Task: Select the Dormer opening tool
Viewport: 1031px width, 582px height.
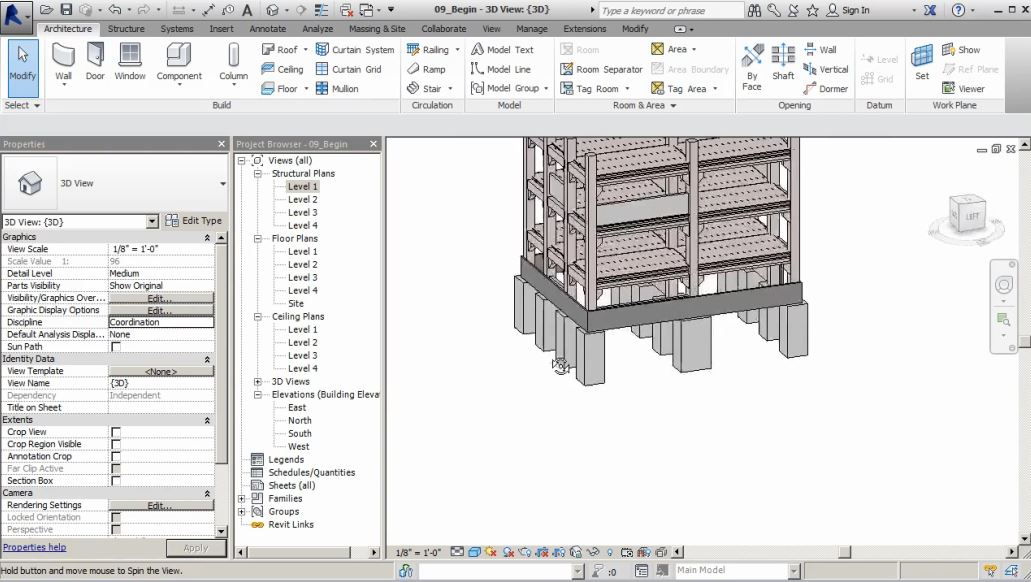Action: (825, 88)
